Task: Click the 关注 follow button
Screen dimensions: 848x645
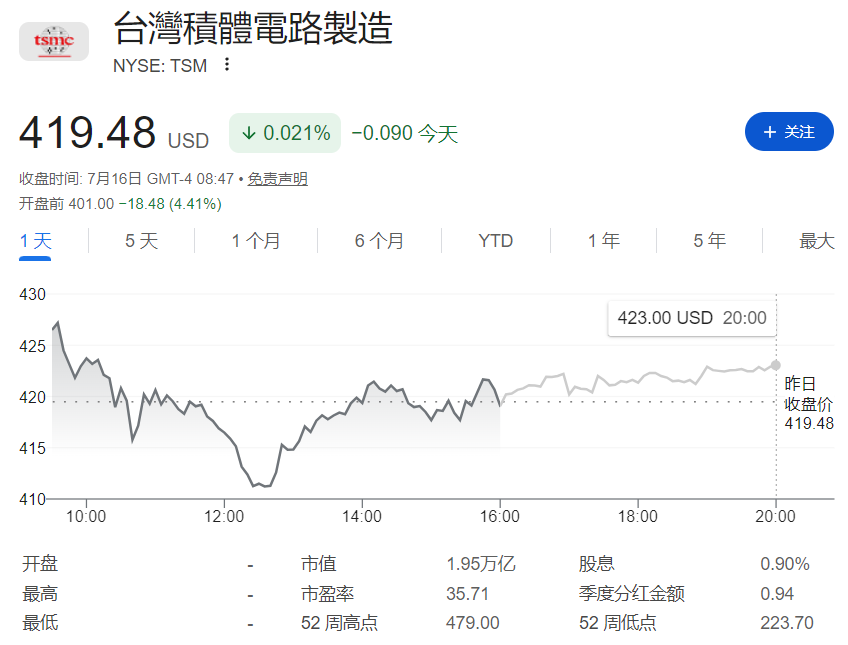Action: 789,131
